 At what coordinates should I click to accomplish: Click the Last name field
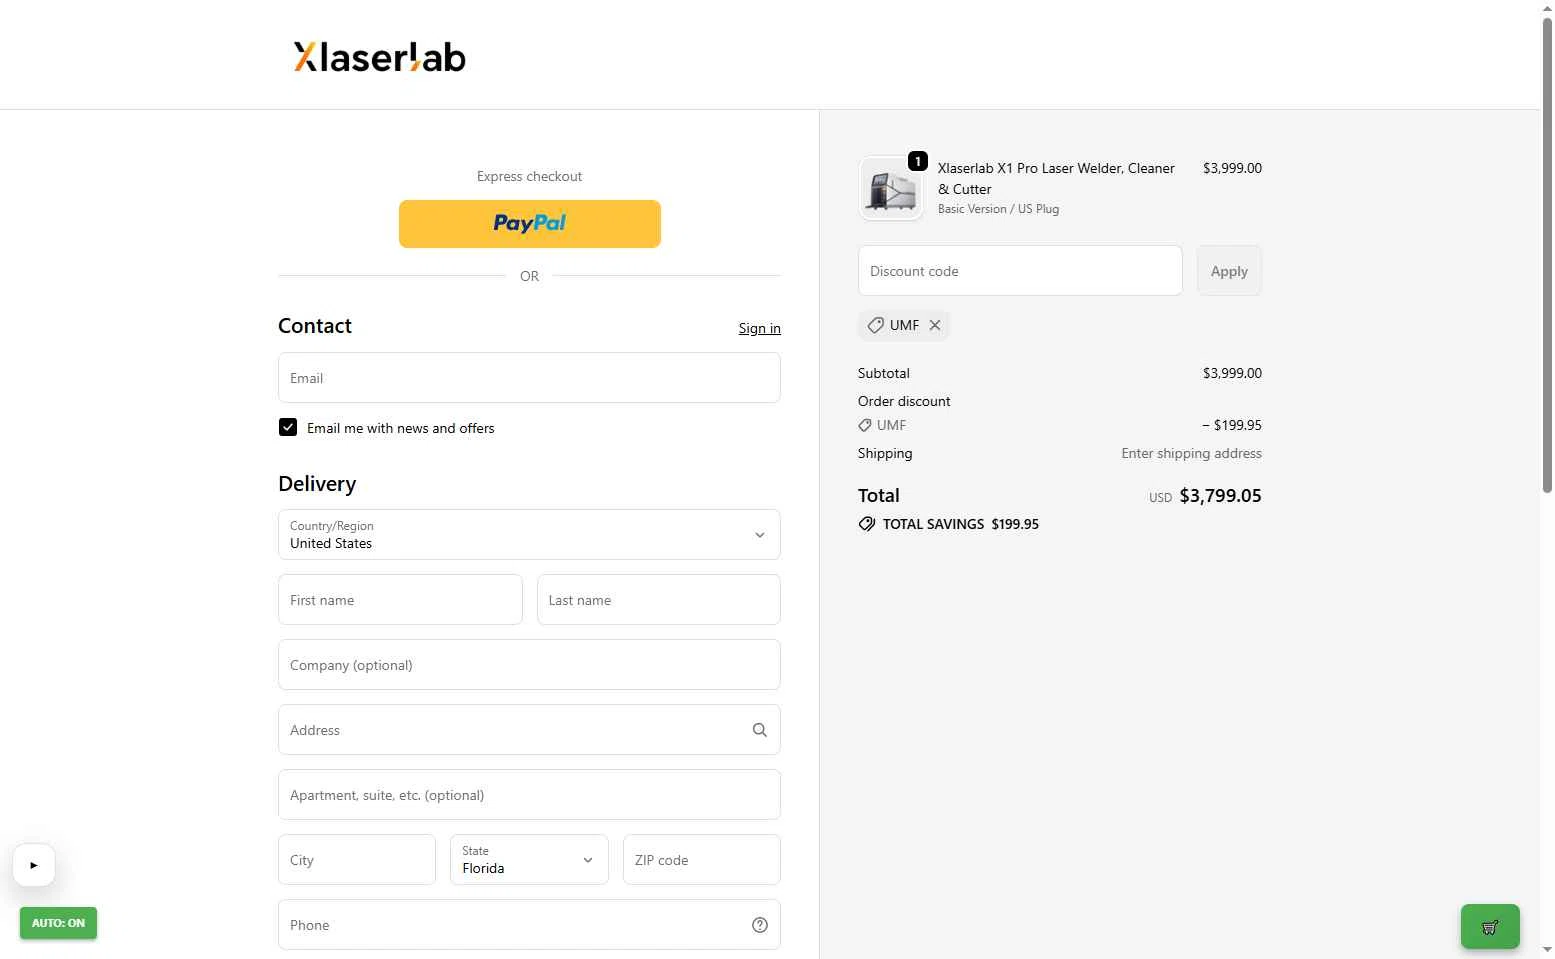[x=659, y=600]
